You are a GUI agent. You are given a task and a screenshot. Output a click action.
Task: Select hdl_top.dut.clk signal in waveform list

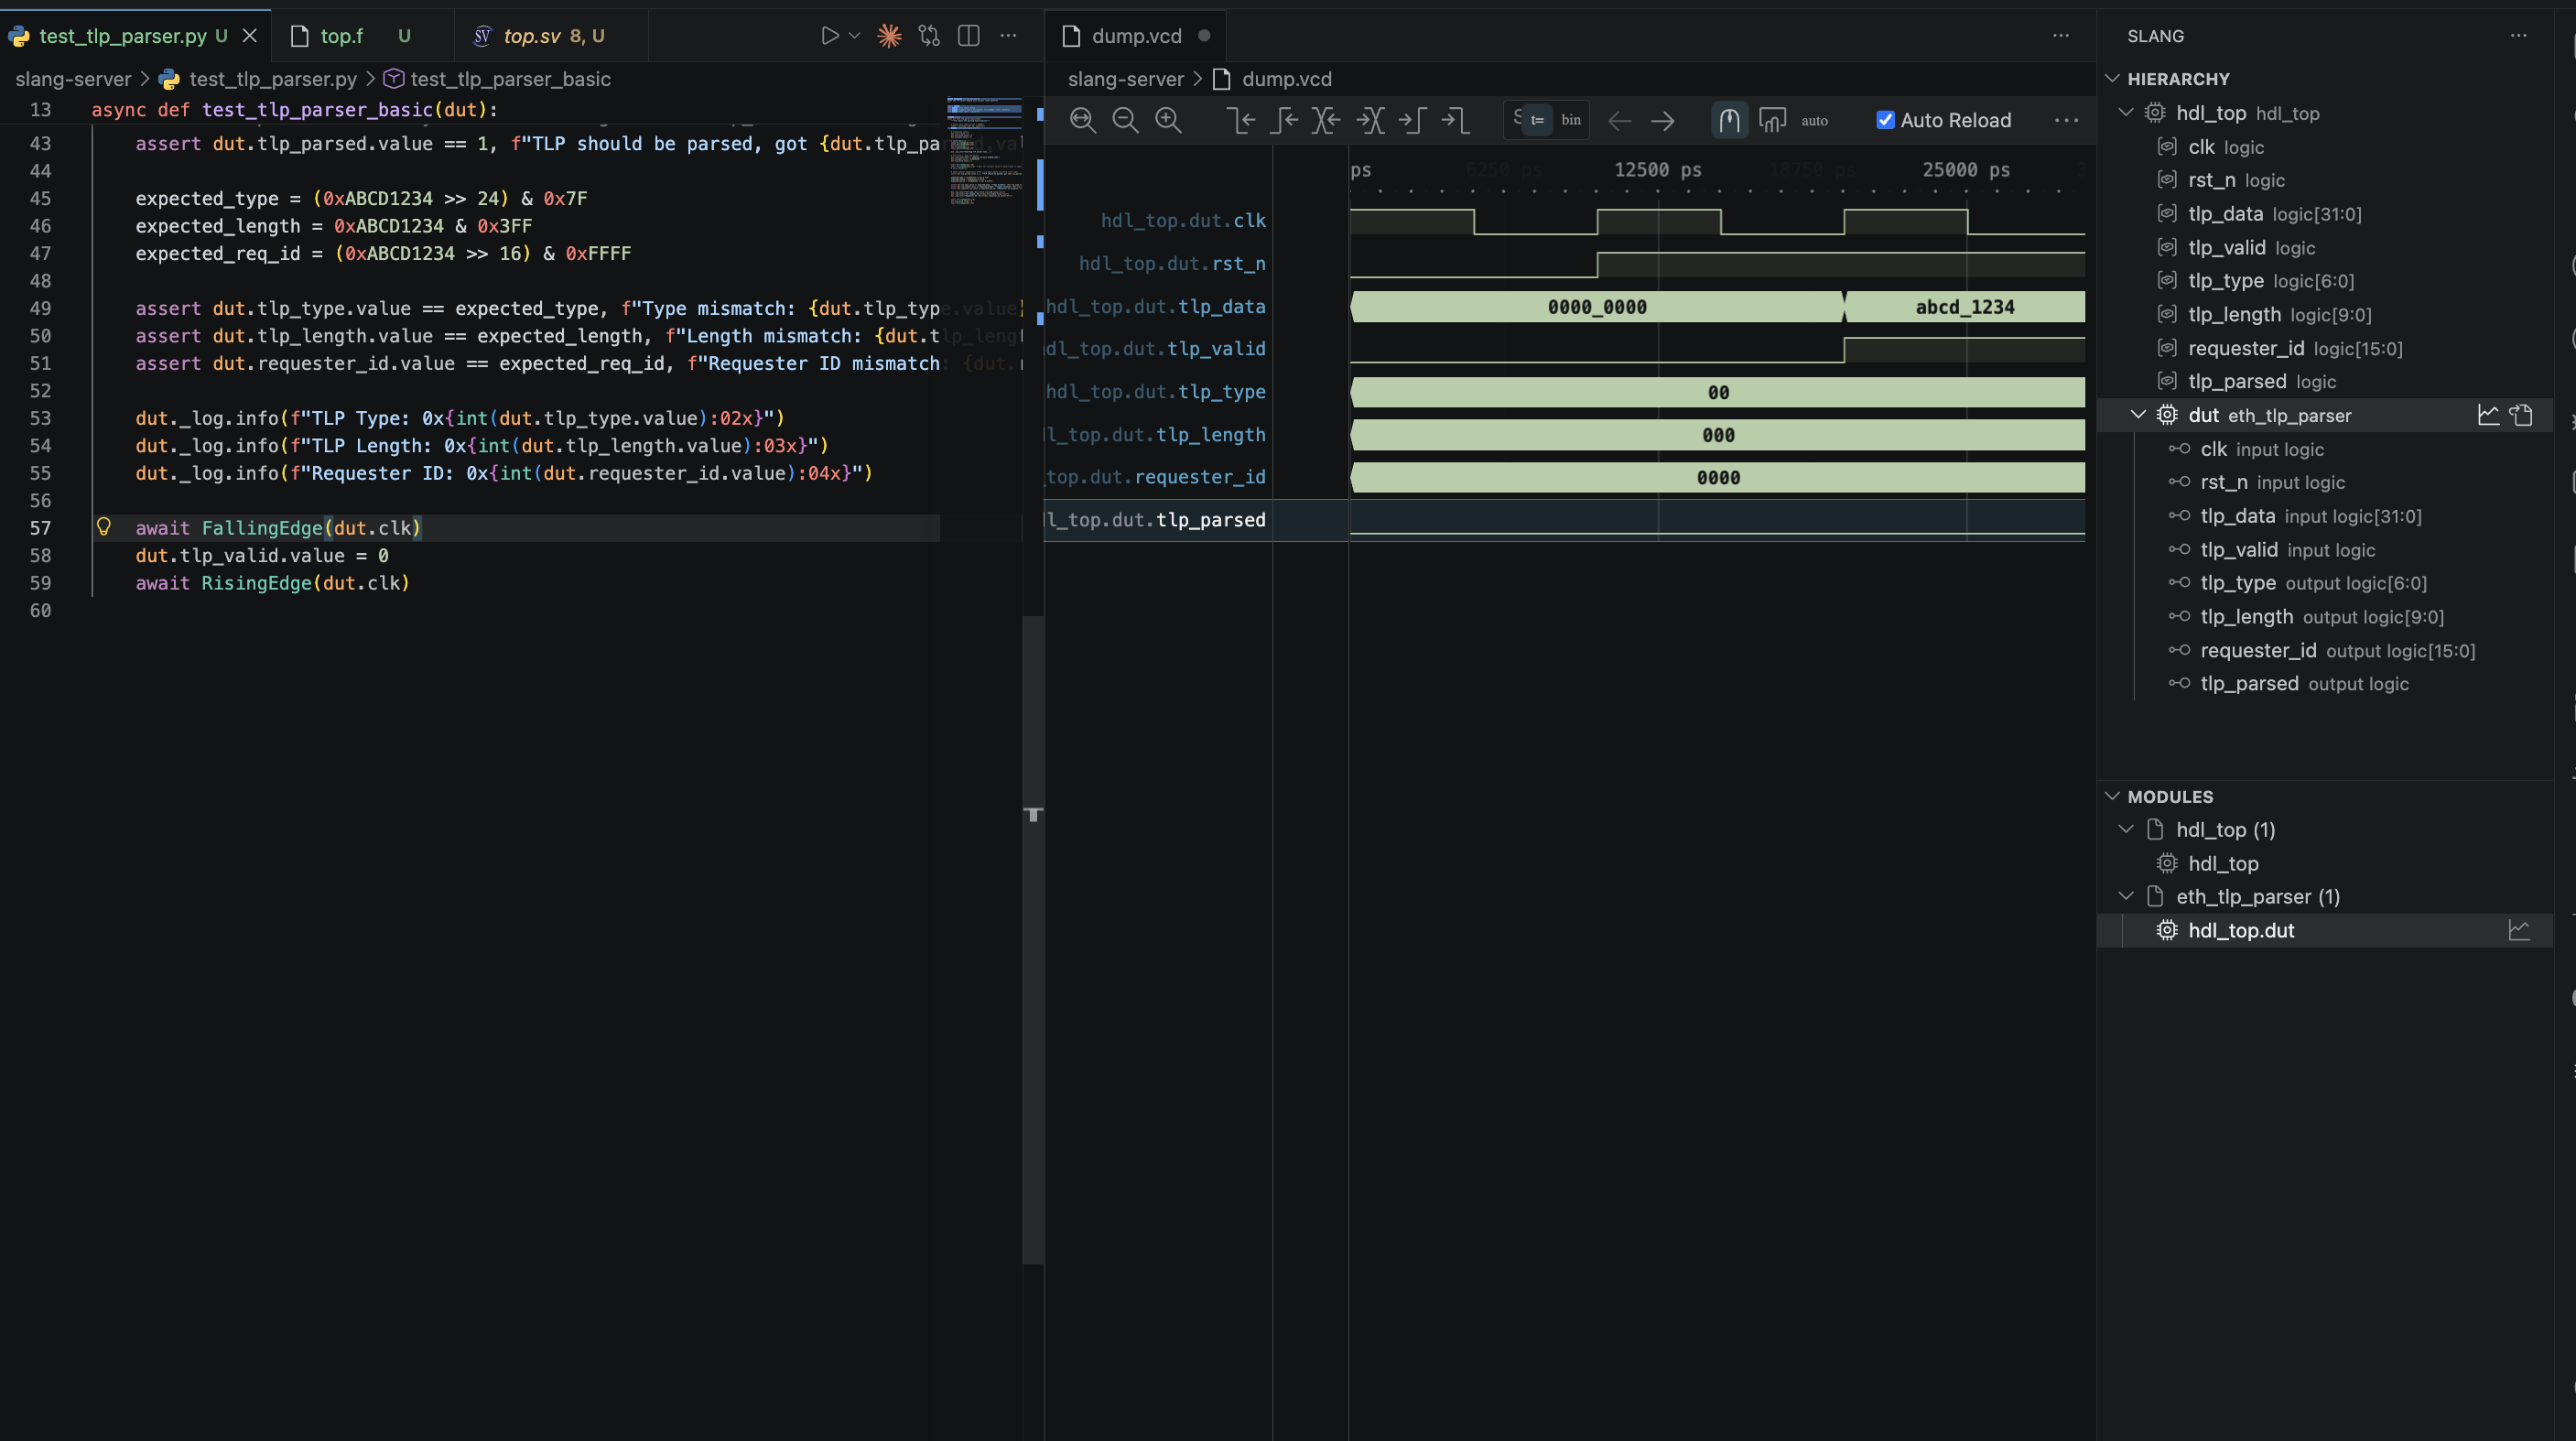1183,221
